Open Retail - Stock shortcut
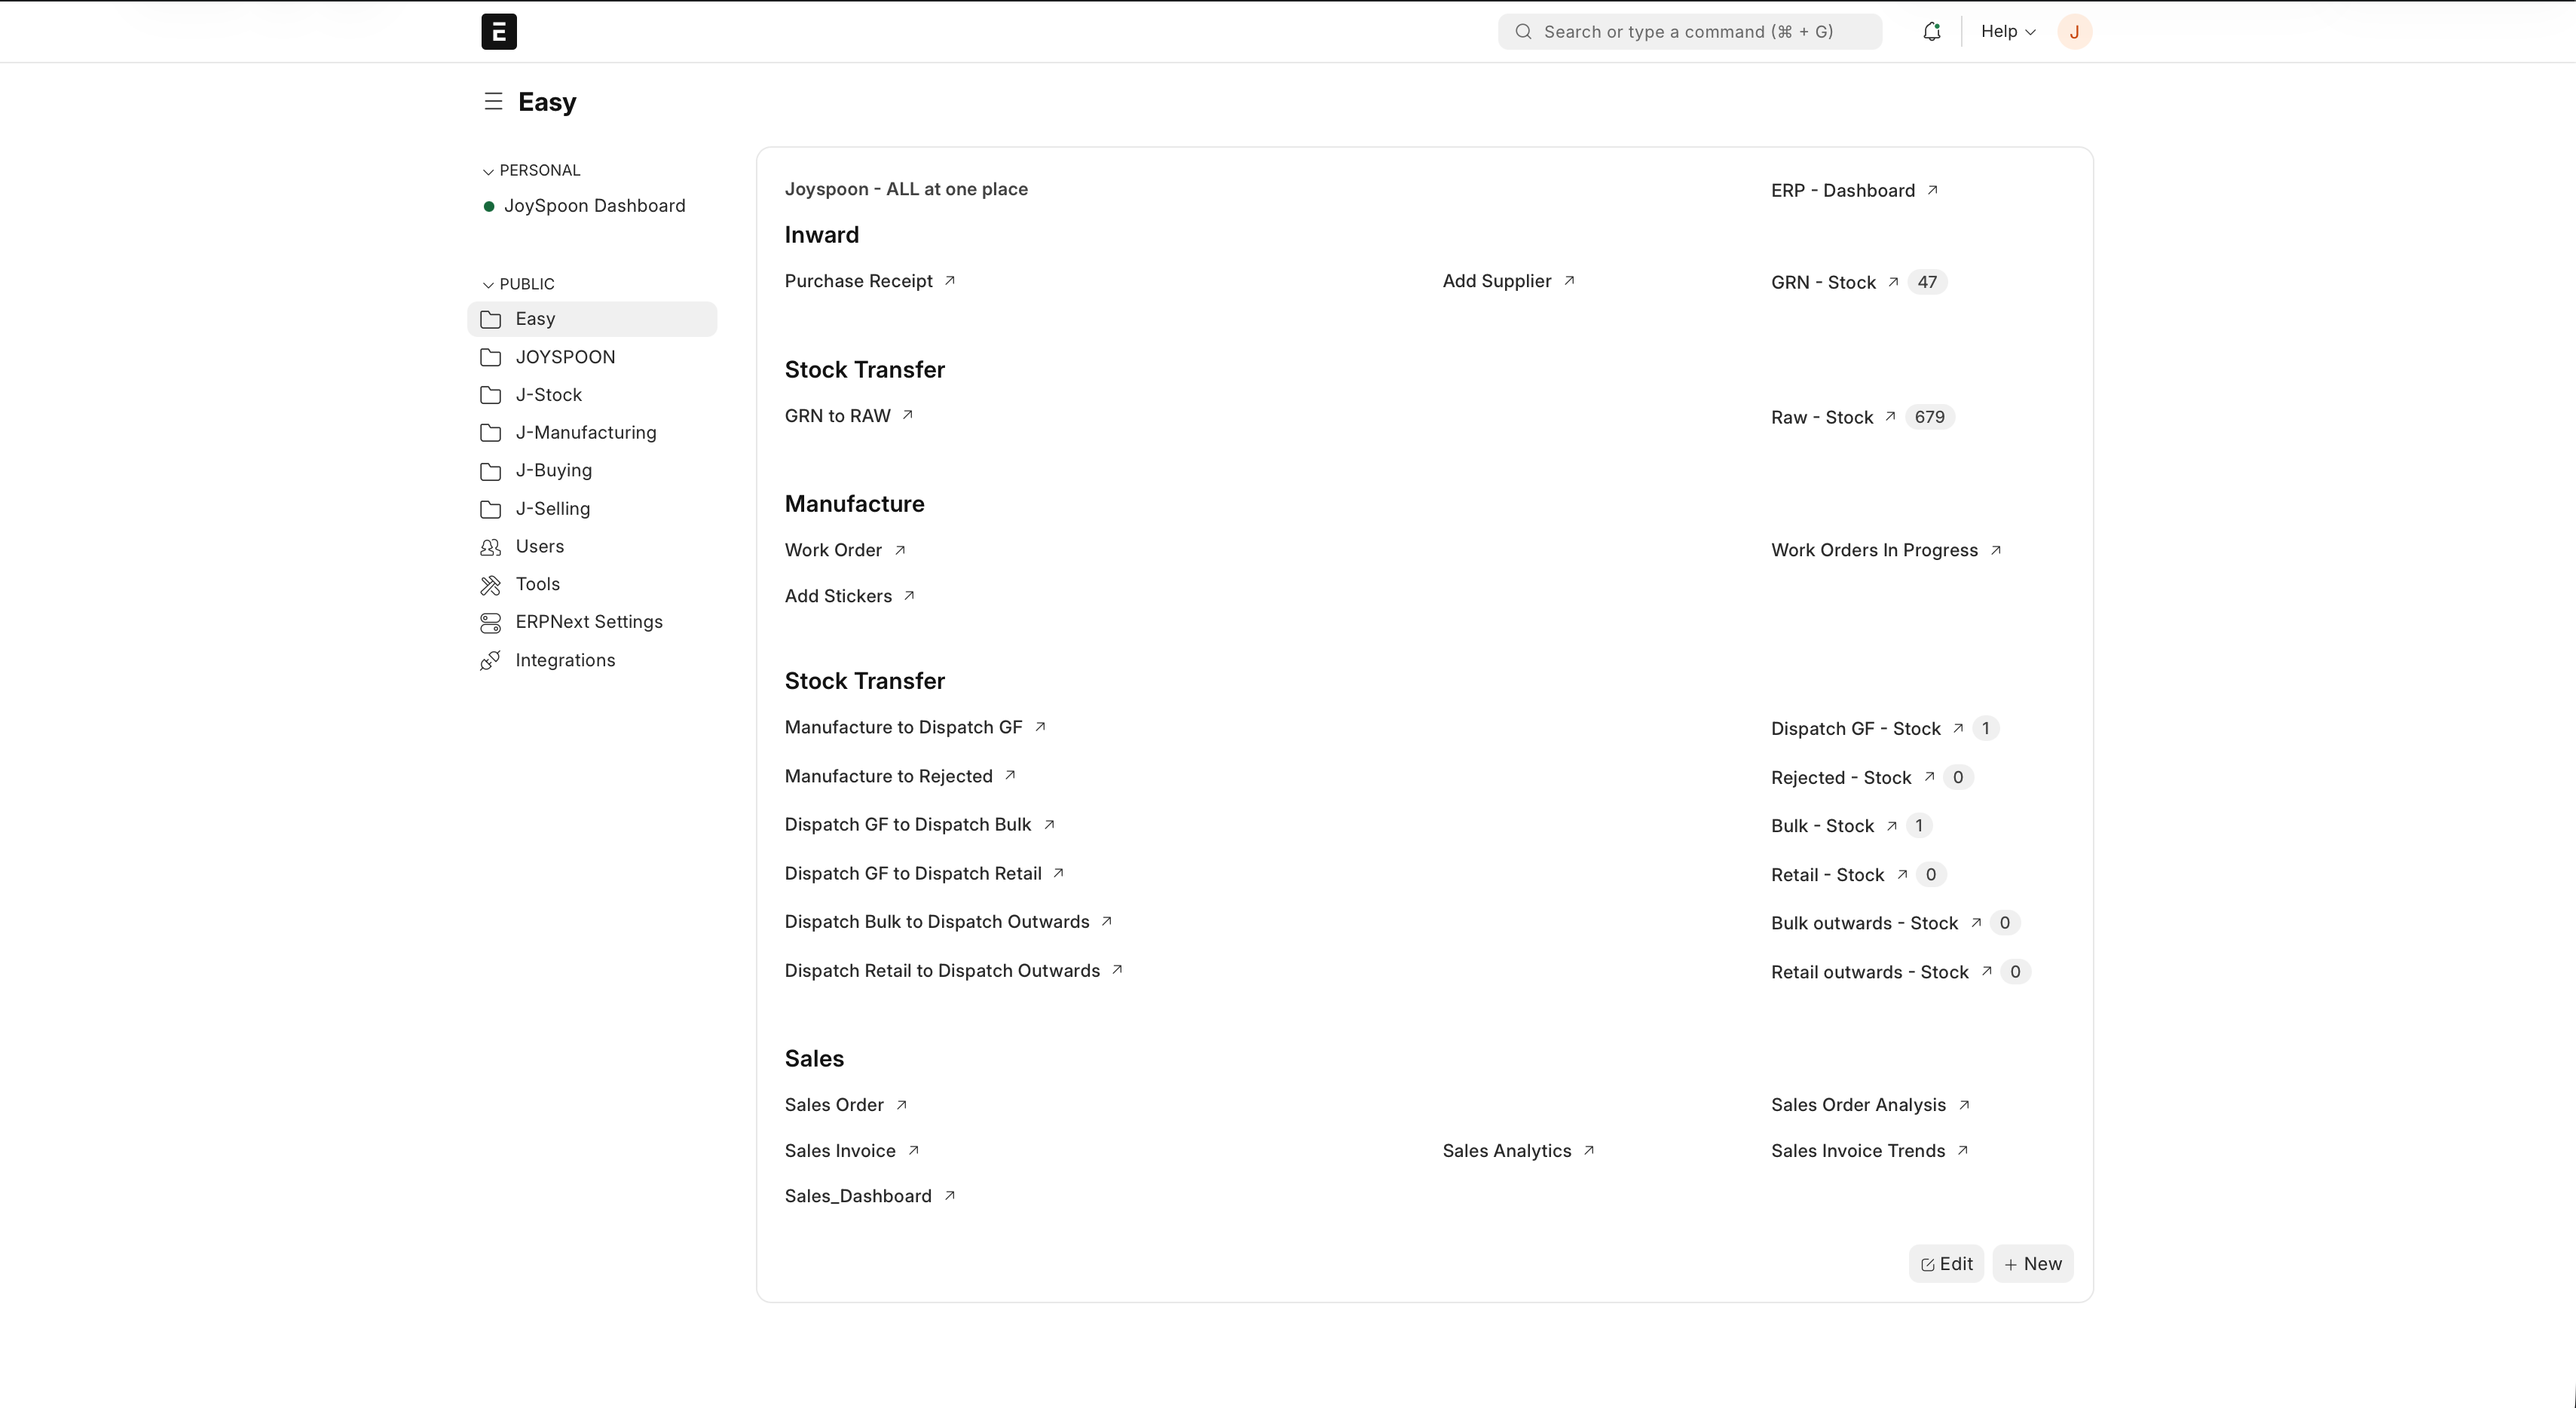Viewport: 2576px width, 1408px height. [1827, 874]
